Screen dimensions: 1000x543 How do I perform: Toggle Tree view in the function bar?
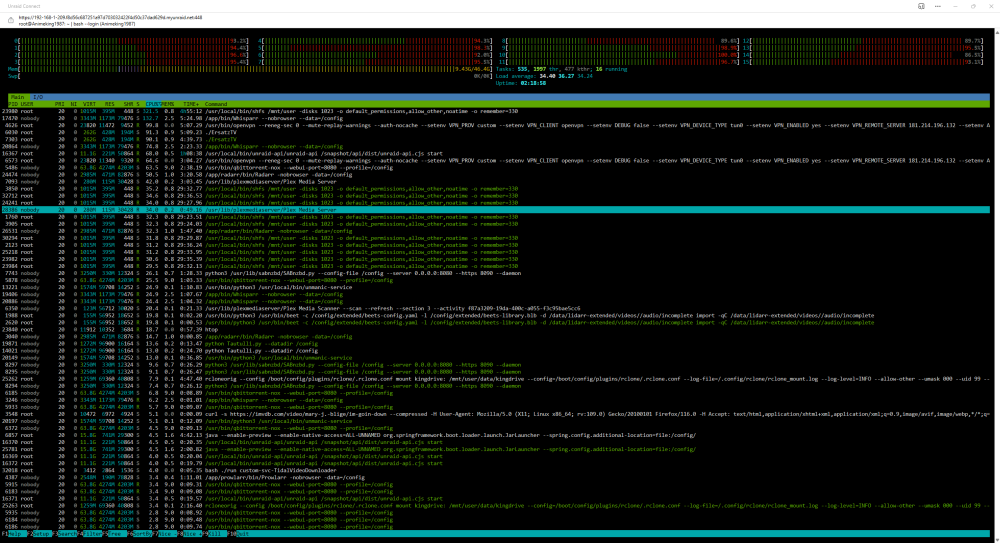115,534
